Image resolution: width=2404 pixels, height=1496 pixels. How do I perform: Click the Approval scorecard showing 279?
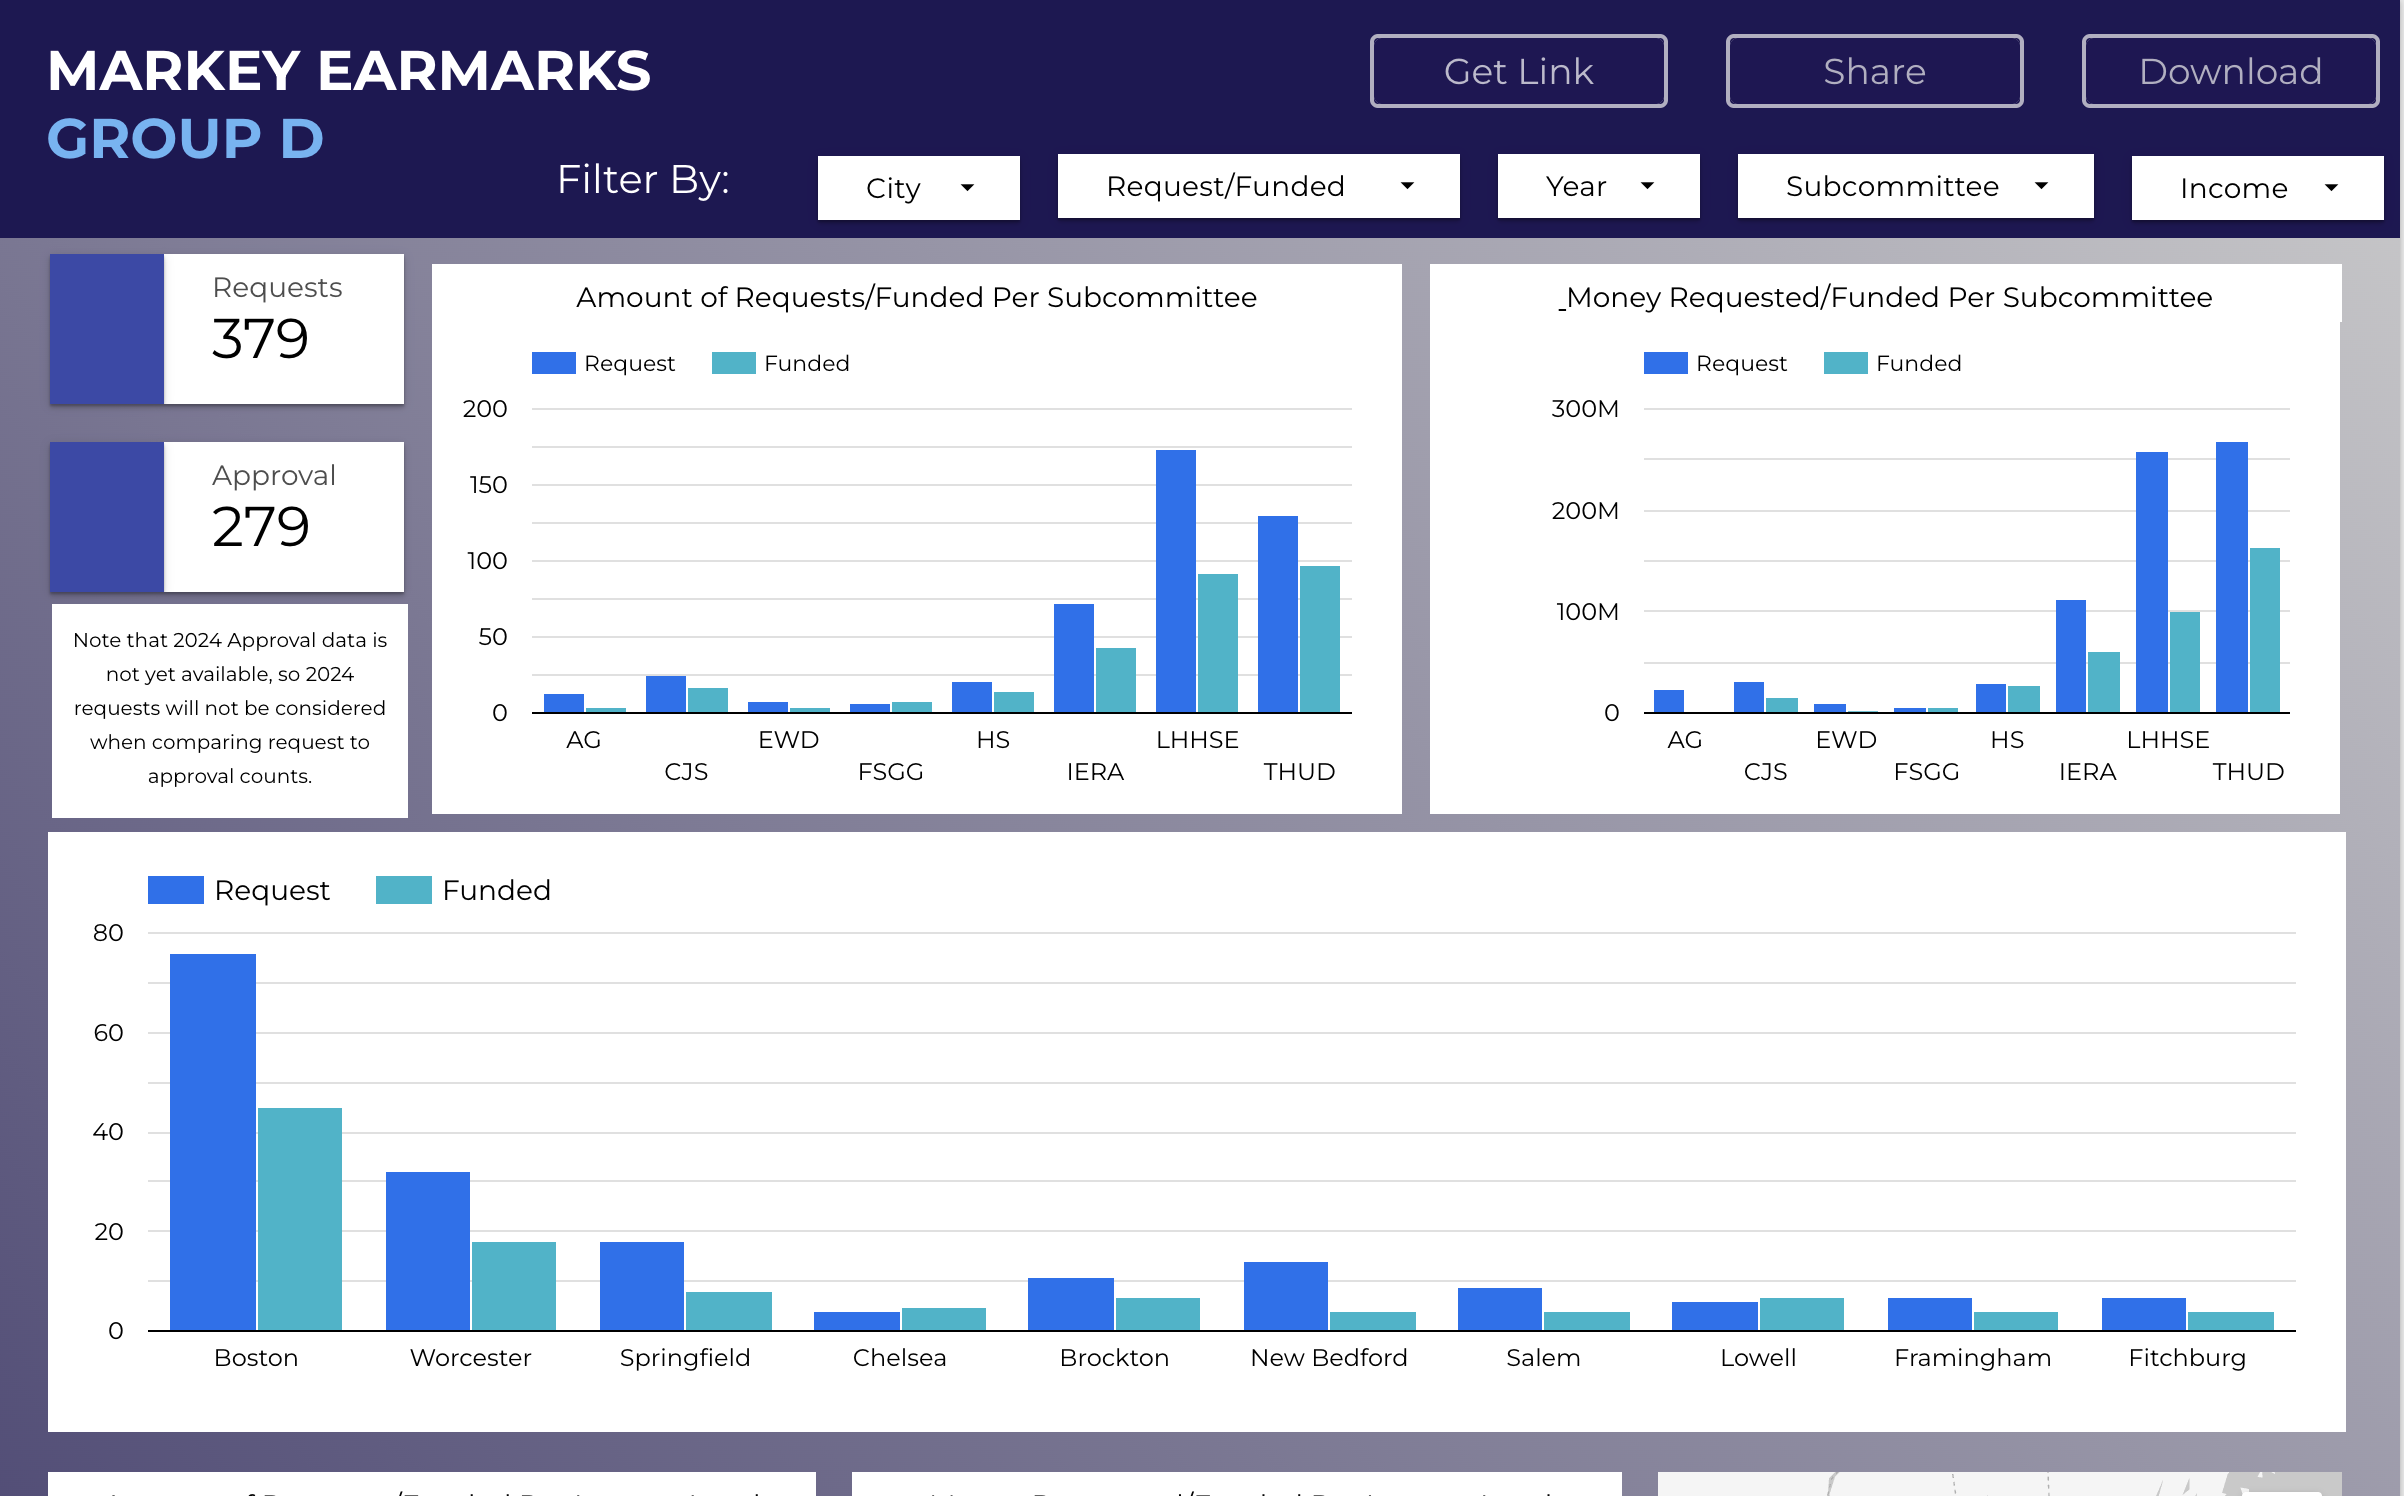click(x=227, y=517)
